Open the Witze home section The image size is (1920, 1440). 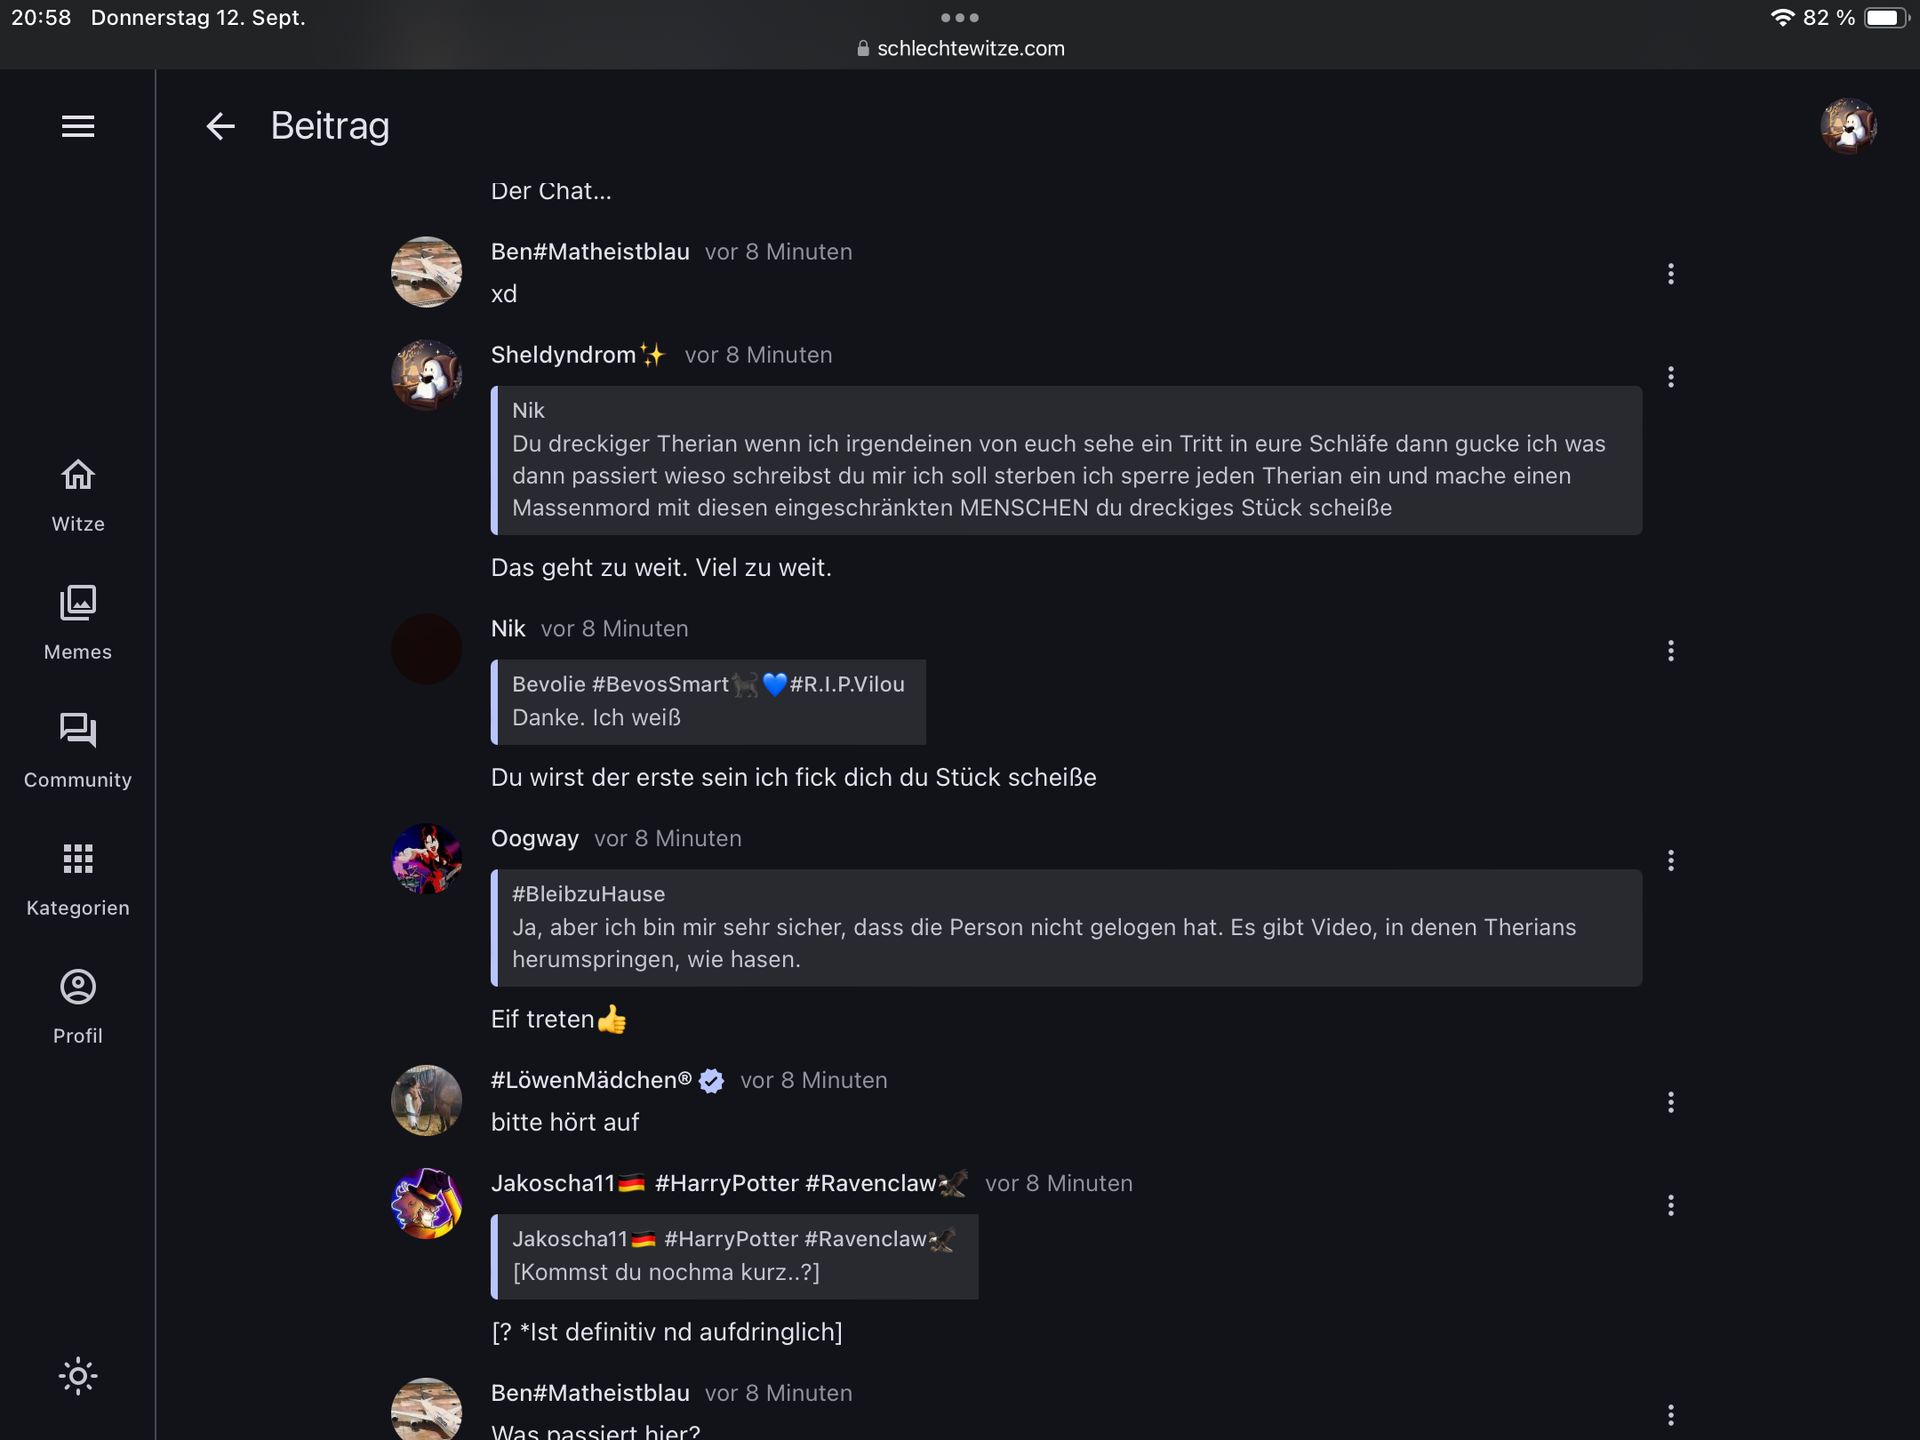point(78,494)
